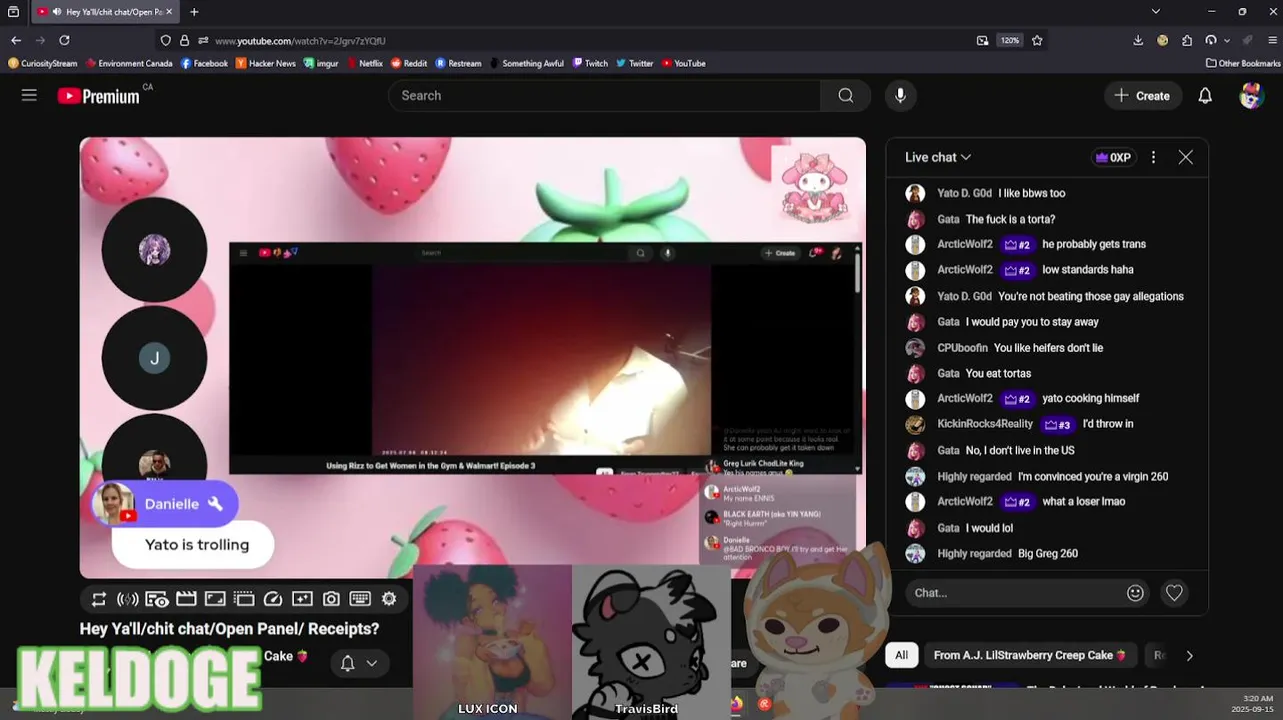
Task: Start voice search with the microphone
Action: click(900, 96)
